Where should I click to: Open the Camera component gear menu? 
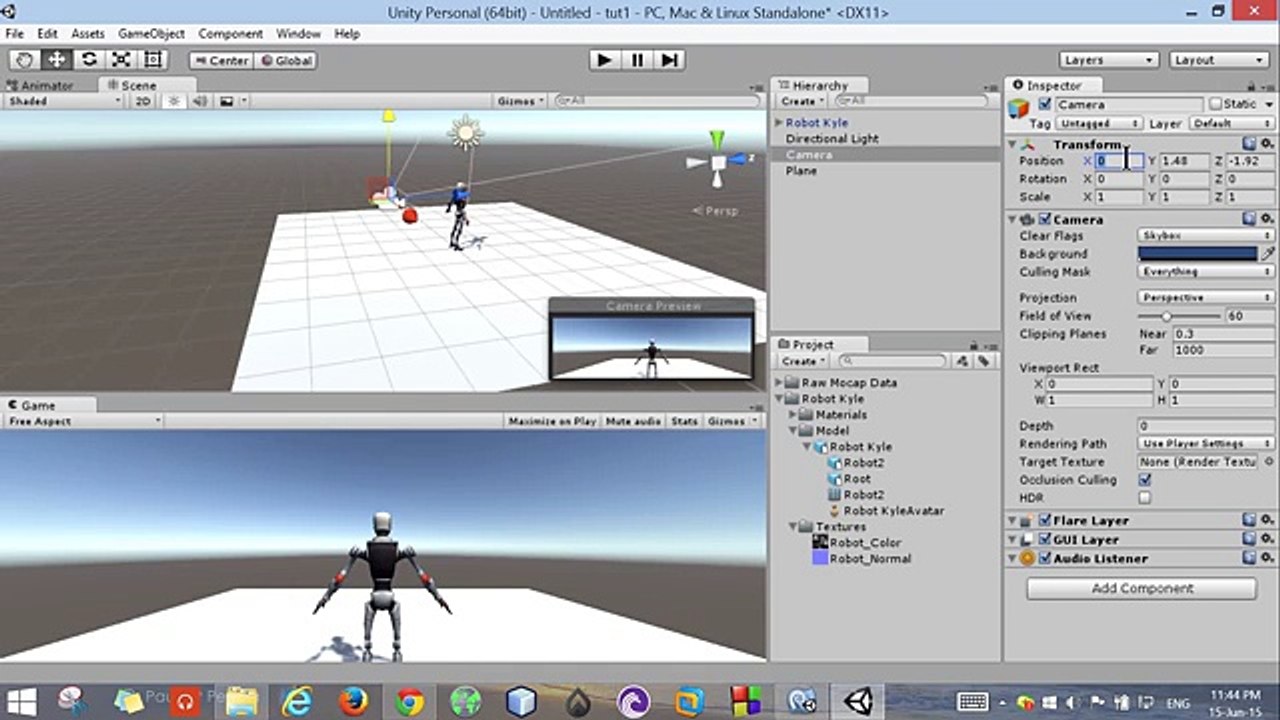click(x=1267, y=219)
